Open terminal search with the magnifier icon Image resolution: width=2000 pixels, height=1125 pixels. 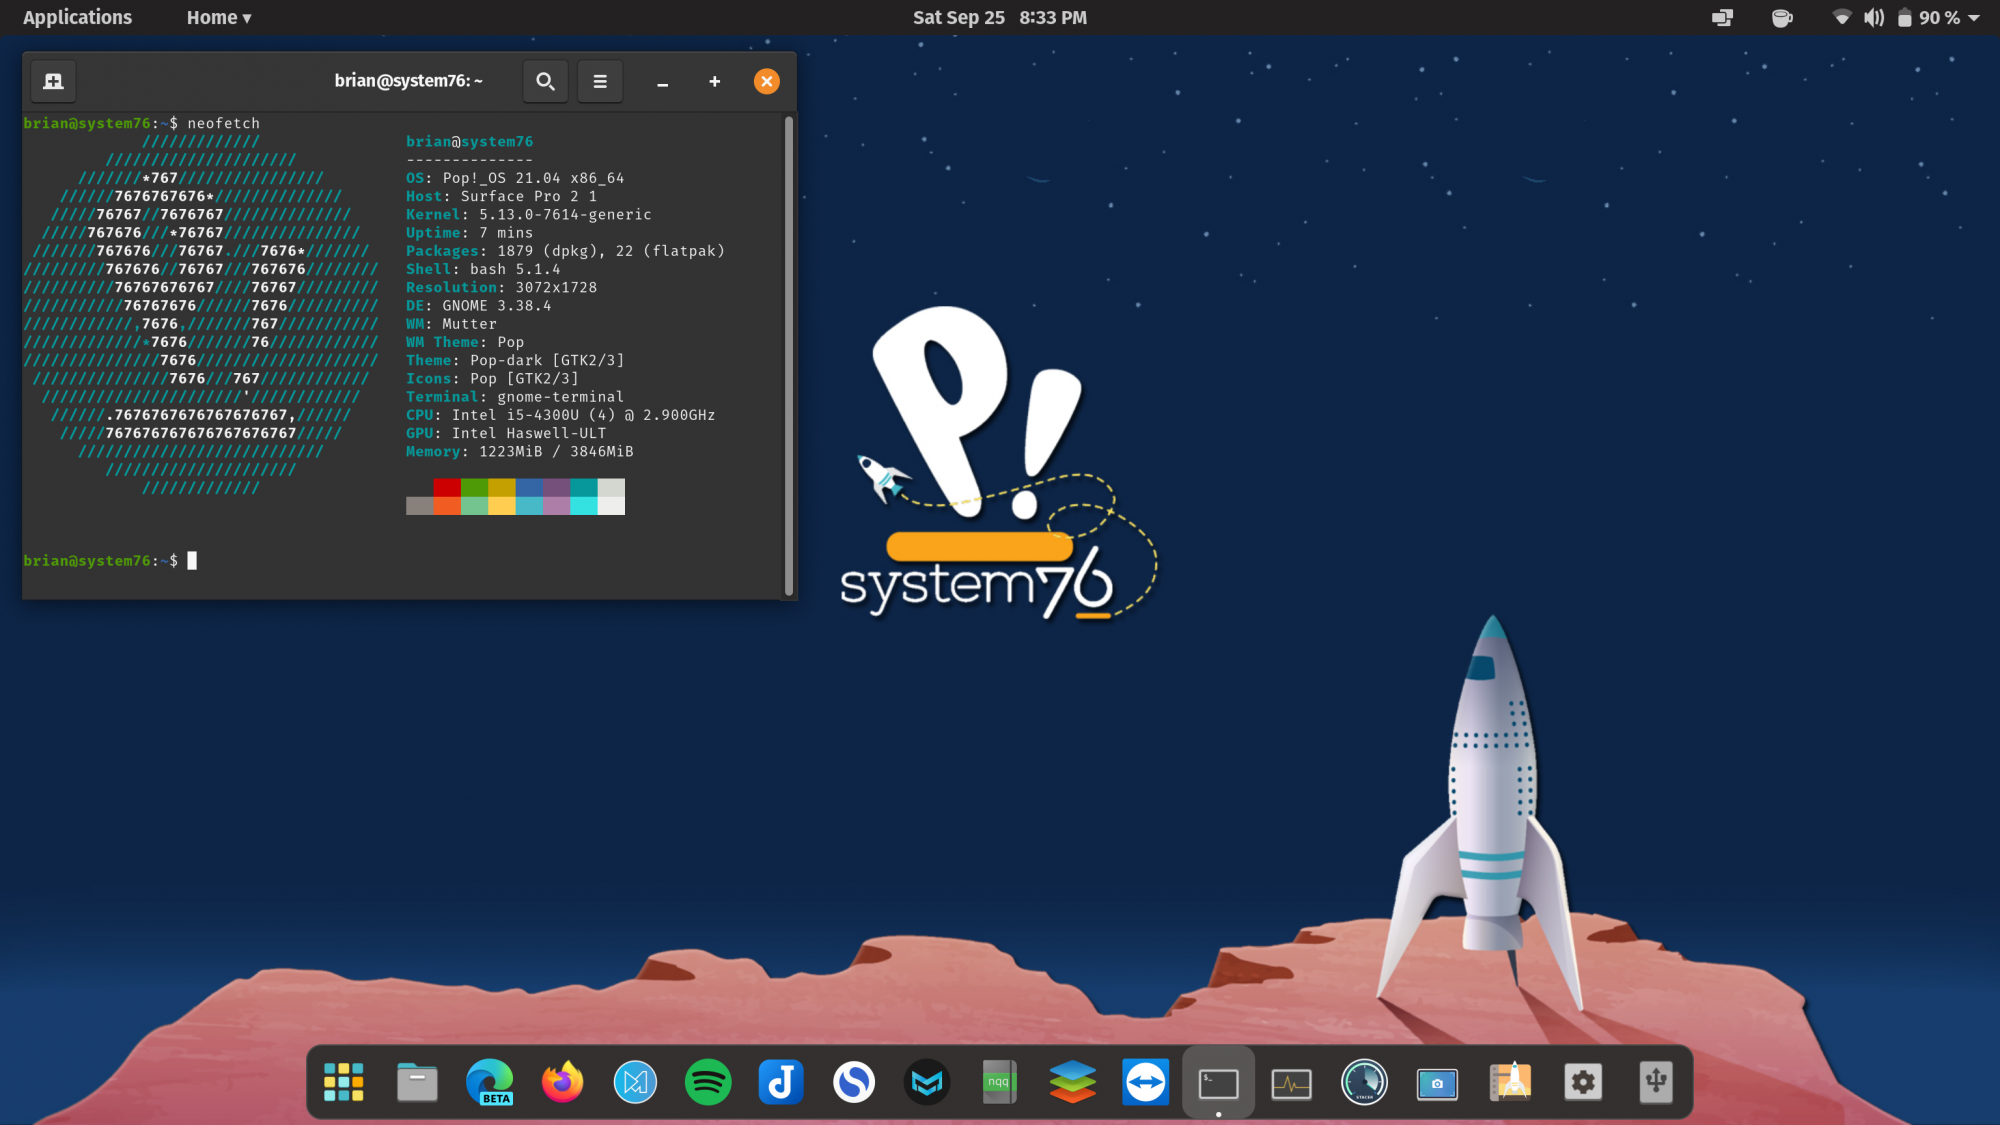(545, 81)
